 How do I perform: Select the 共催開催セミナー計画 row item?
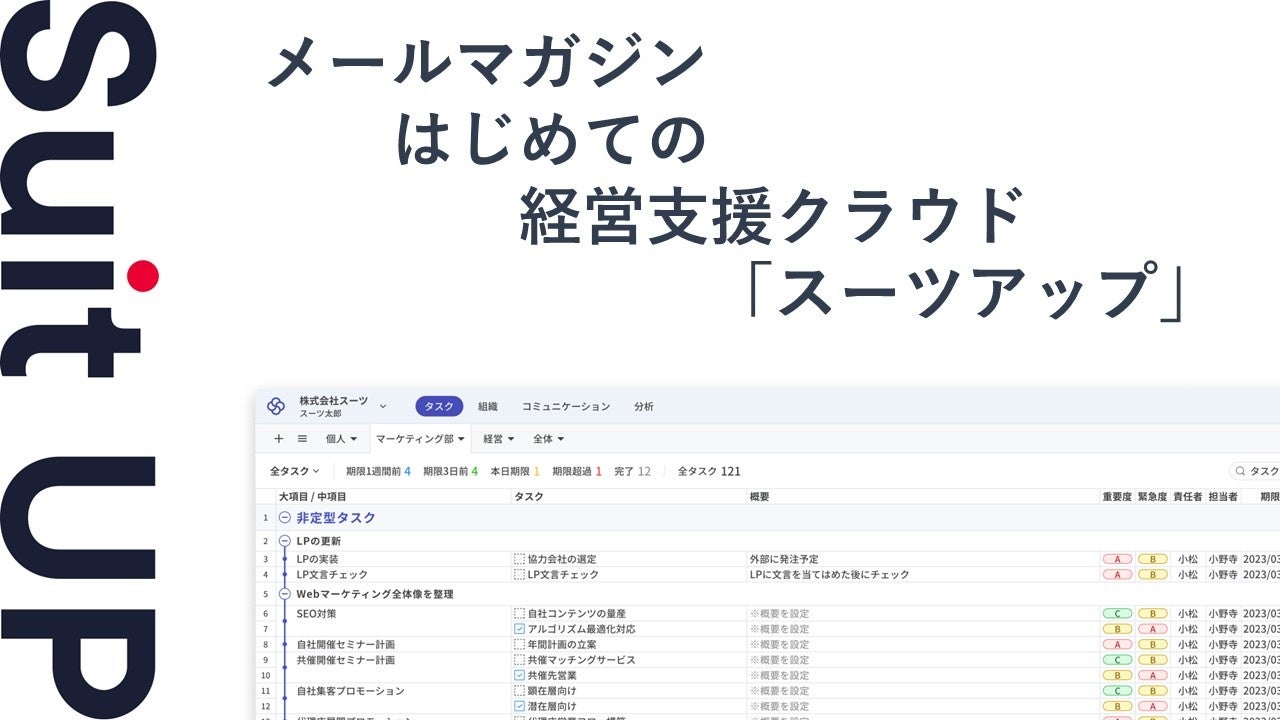coord(345,660)
